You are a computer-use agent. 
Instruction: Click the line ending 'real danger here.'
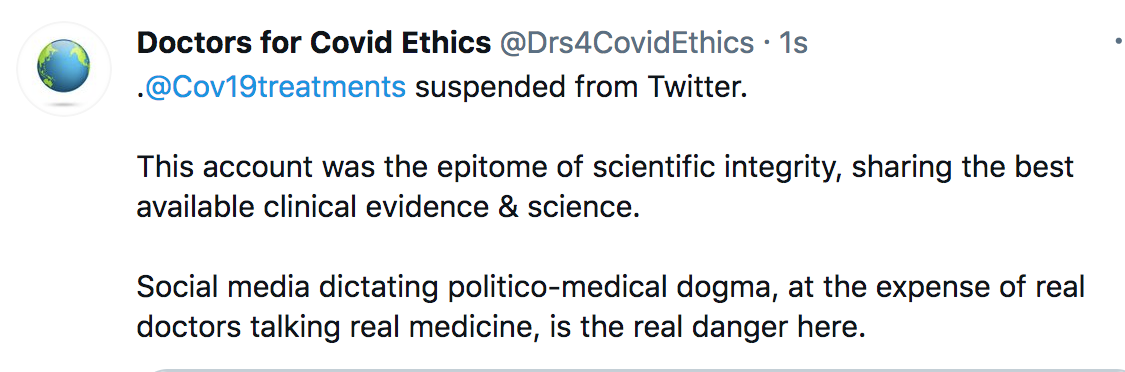(x=501, y=328)
